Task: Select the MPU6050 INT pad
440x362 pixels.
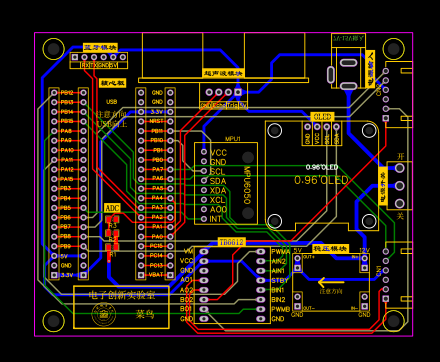Action: point(204,219)
